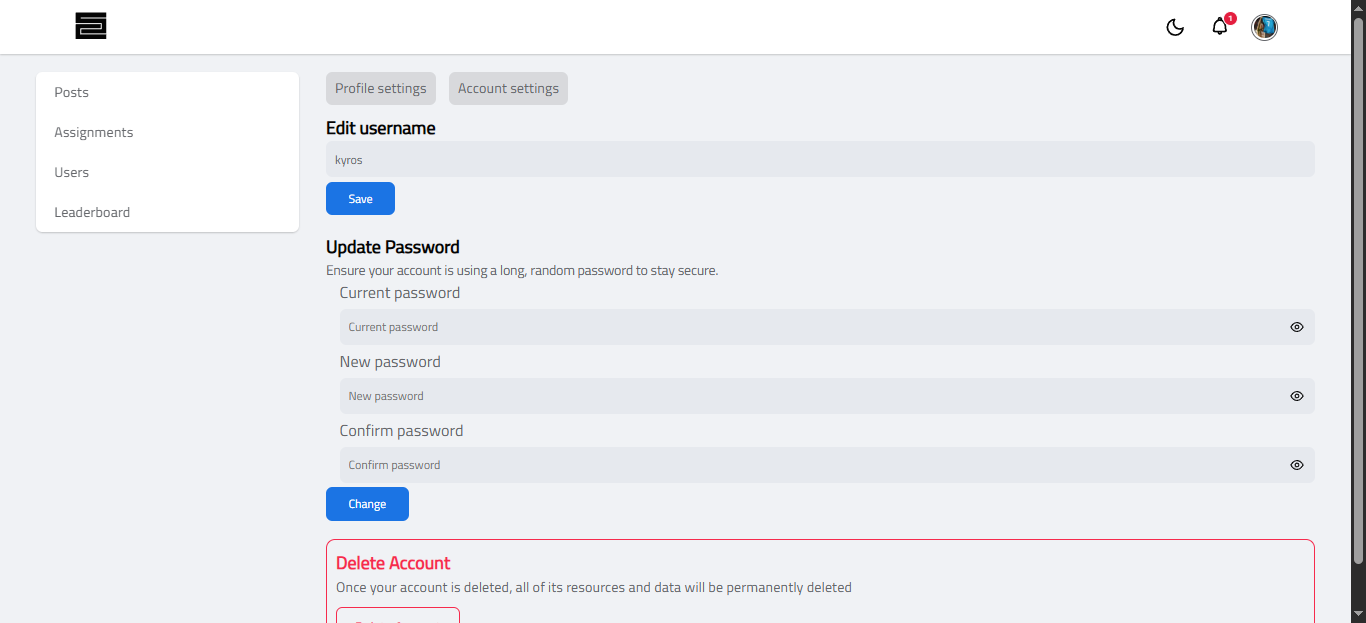Toggle dark mode with moon icon
Viewport: 1366px width, 623px height.
coord(1175,27)
